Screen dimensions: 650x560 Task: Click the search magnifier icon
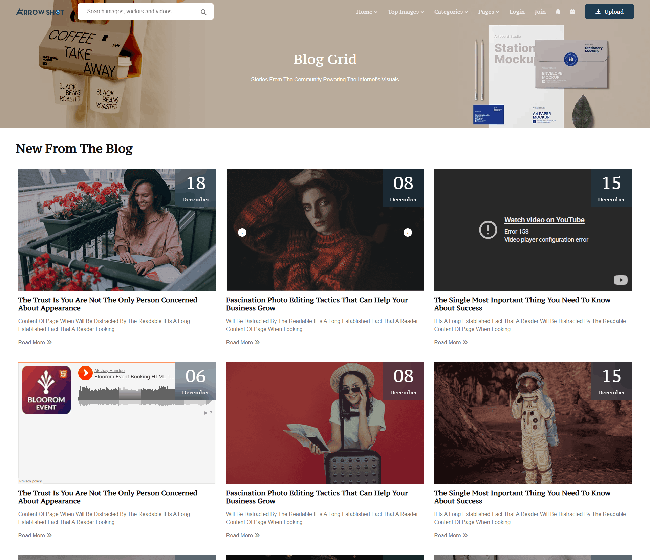point(203,13)
